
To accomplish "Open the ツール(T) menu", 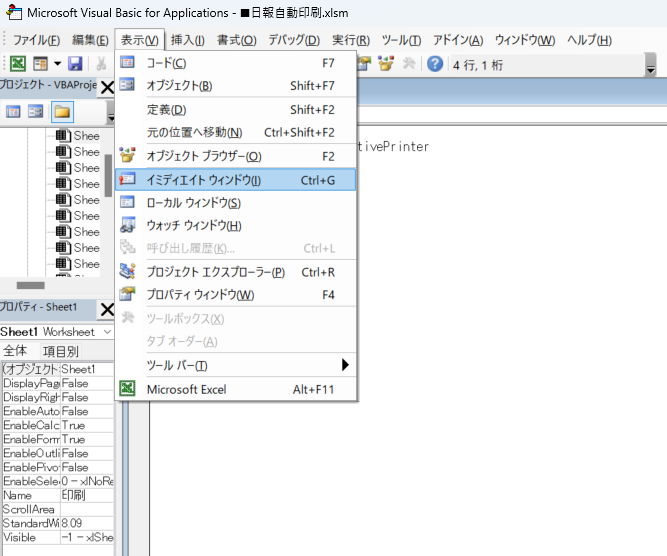I will click(x=401, y=40).
